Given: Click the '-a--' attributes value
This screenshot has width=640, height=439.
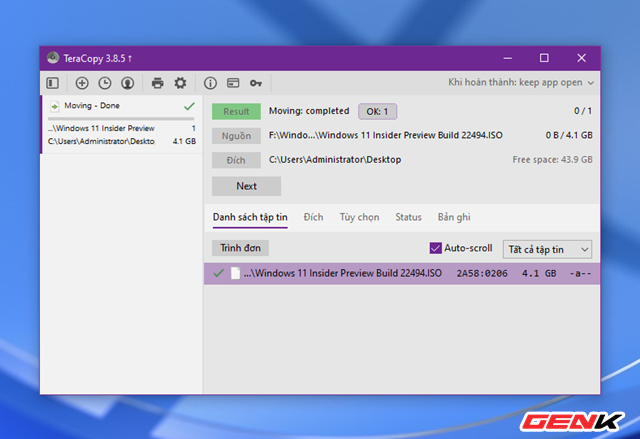Looking at the screenshot, I should point(580,273).
